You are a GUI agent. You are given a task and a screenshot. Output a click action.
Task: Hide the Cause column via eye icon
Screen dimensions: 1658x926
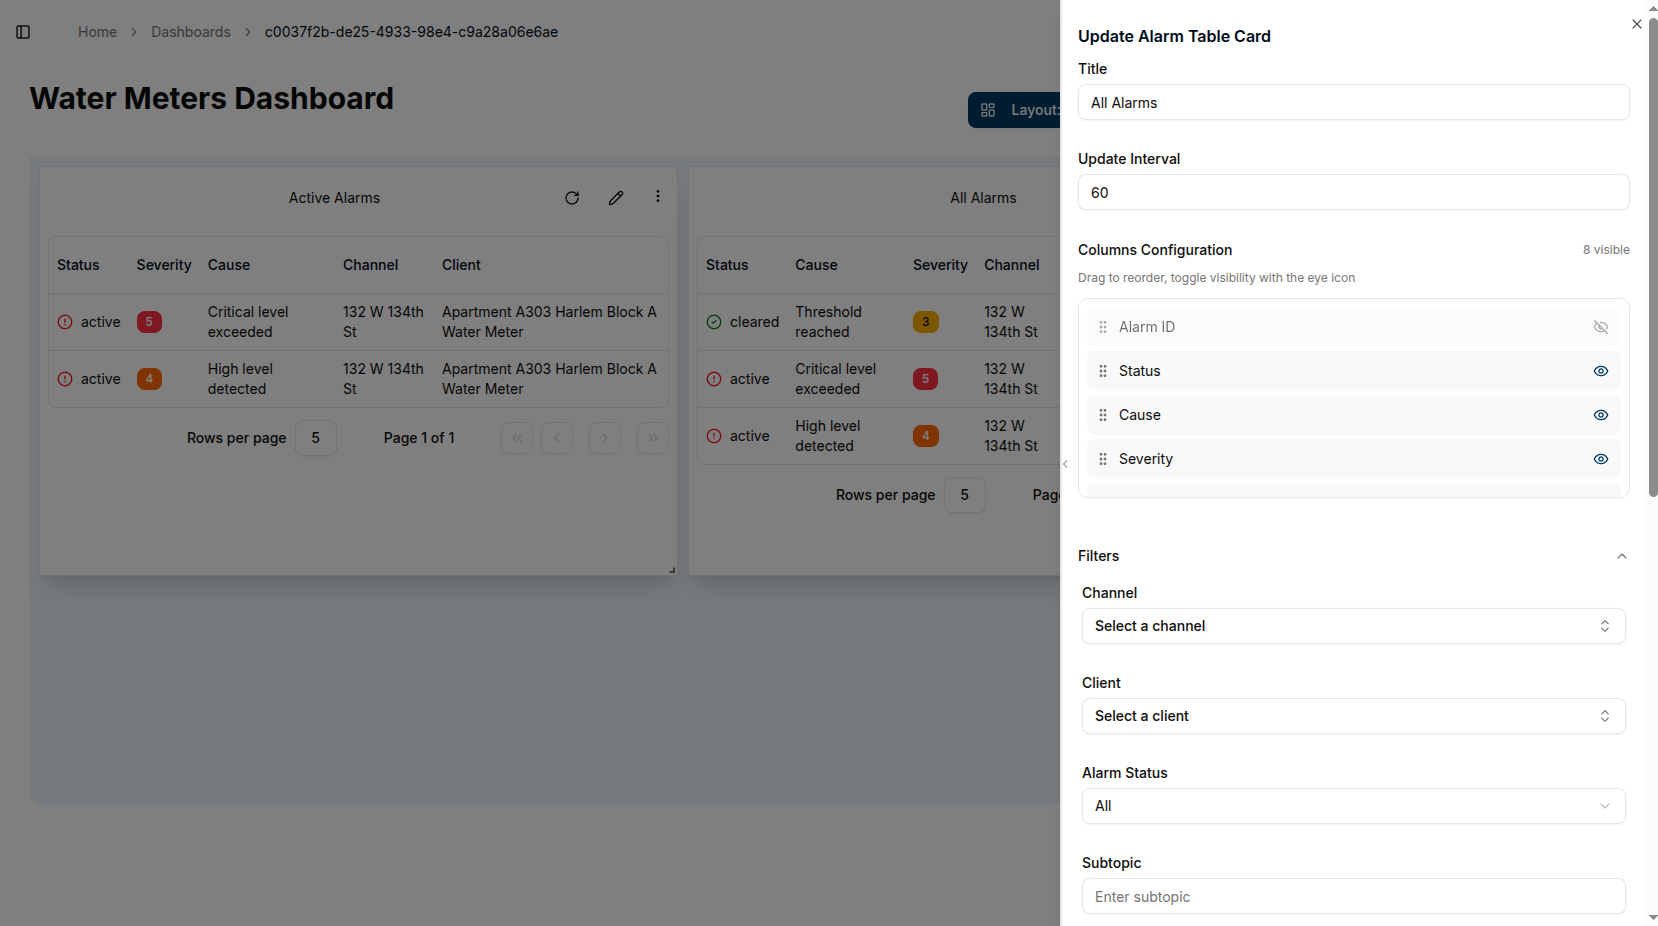click(1600, 415)
